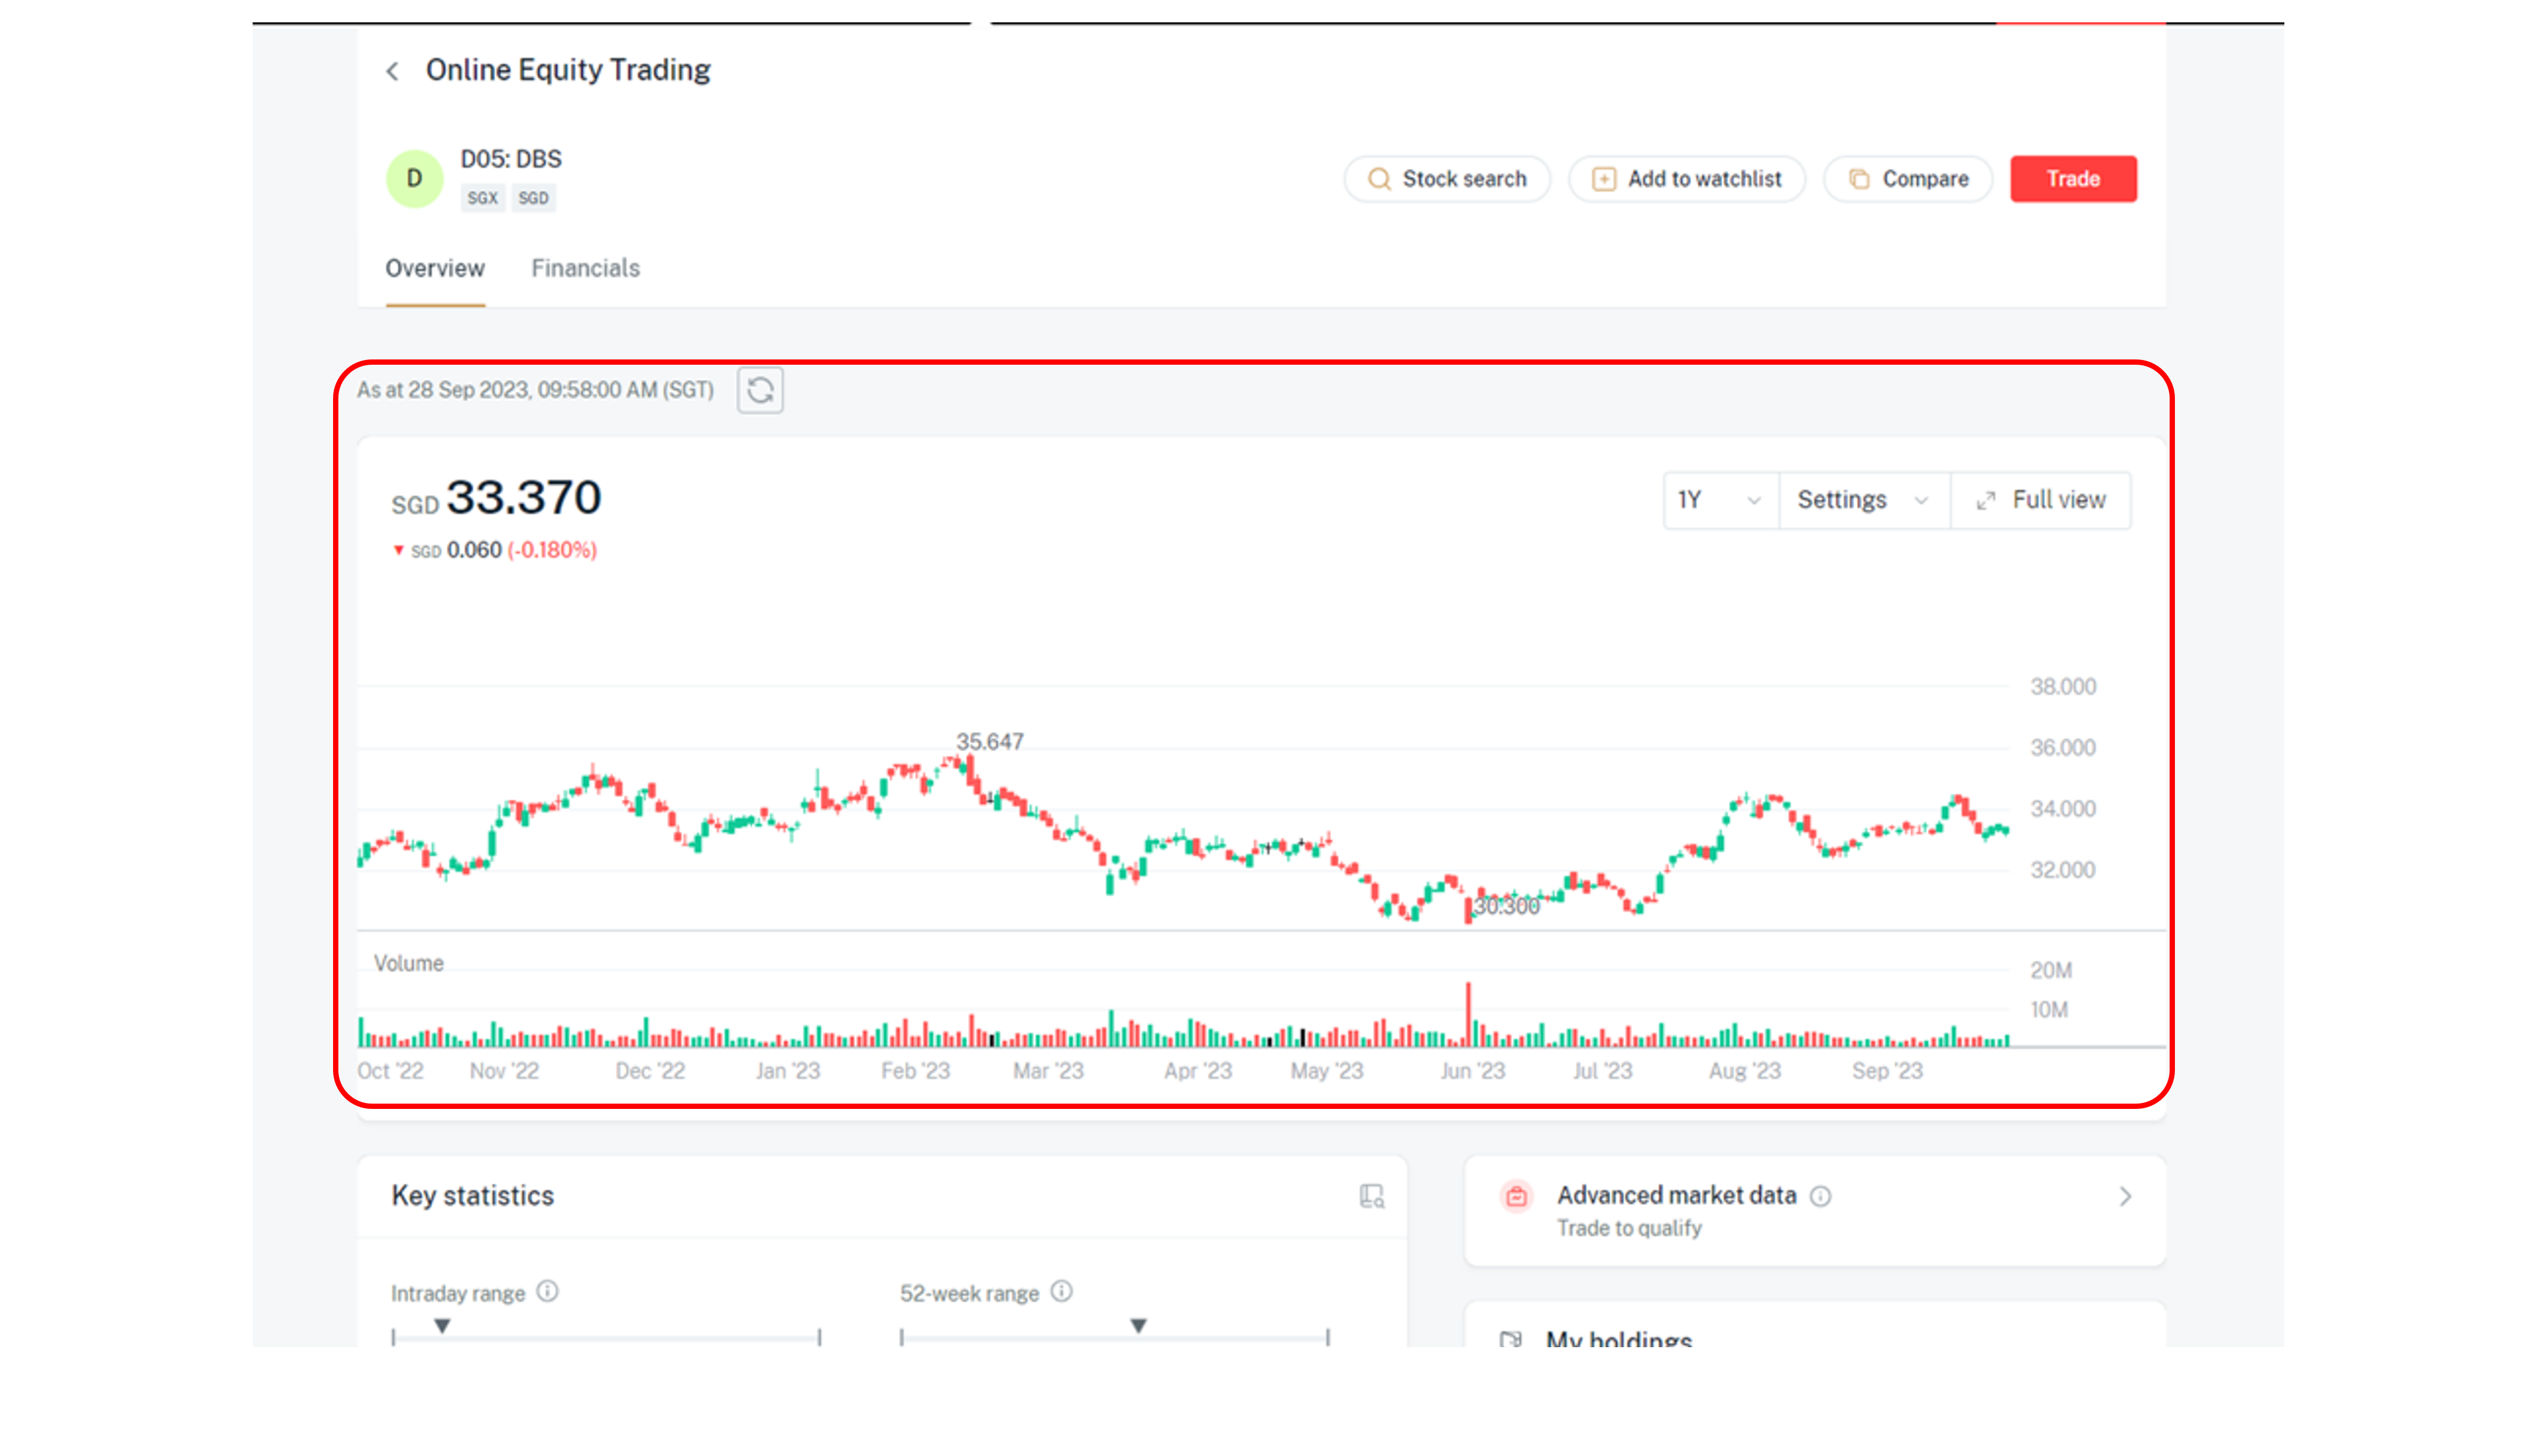Show info for 52-week range
Screen dimensions: 2528x1456
[1062, 1291]
